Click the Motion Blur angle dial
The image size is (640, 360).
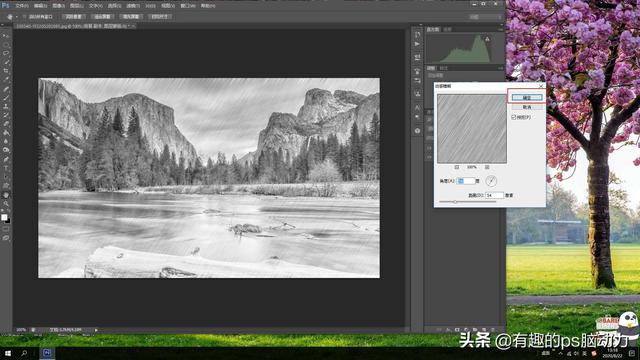point(491,181)
